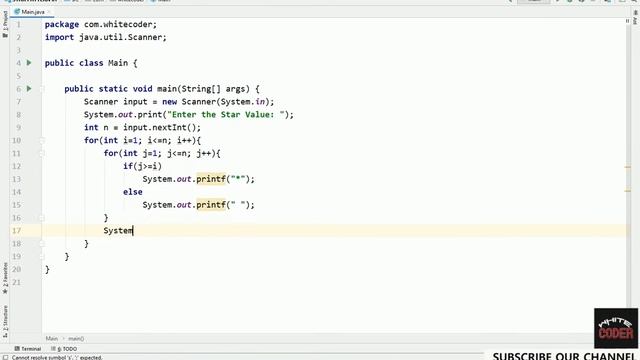640x360 pixels.
Task: Click the fold end marker at line 19
Action: pyautogui.click(x=42, y=257)
